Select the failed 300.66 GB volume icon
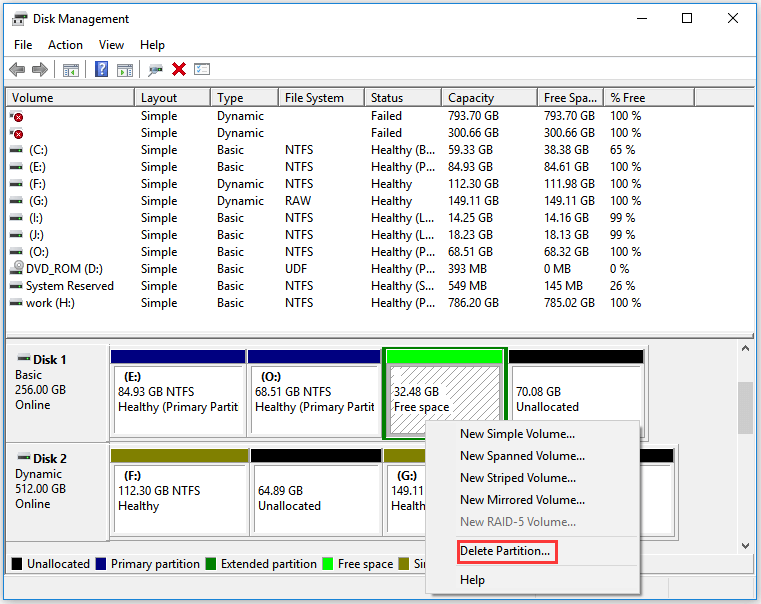Image resolution: width=761 pixels, height=604 pixels. [17, 133]
